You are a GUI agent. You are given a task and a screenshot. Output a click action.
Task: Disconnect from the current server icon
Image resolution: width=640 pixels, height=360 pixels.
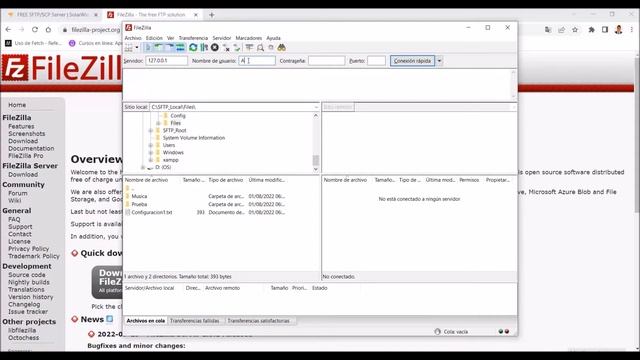226,48
